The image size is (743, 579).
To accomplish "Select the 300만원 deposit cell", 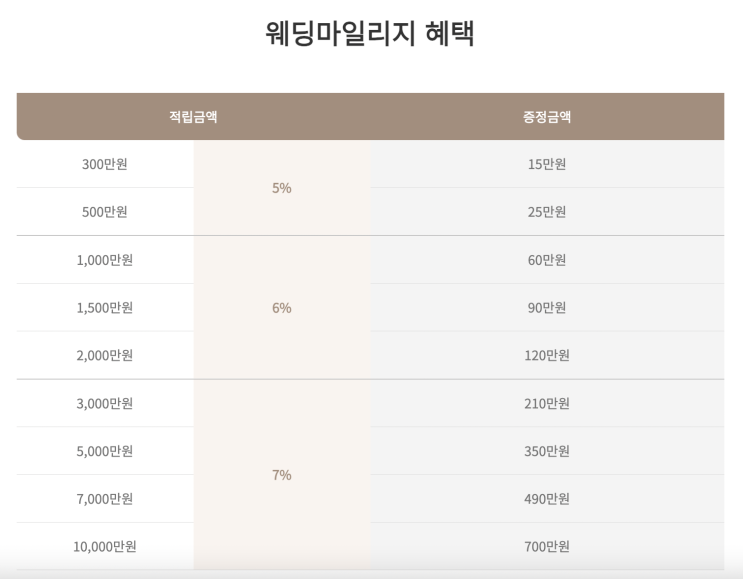I will [x=104, y=164].
